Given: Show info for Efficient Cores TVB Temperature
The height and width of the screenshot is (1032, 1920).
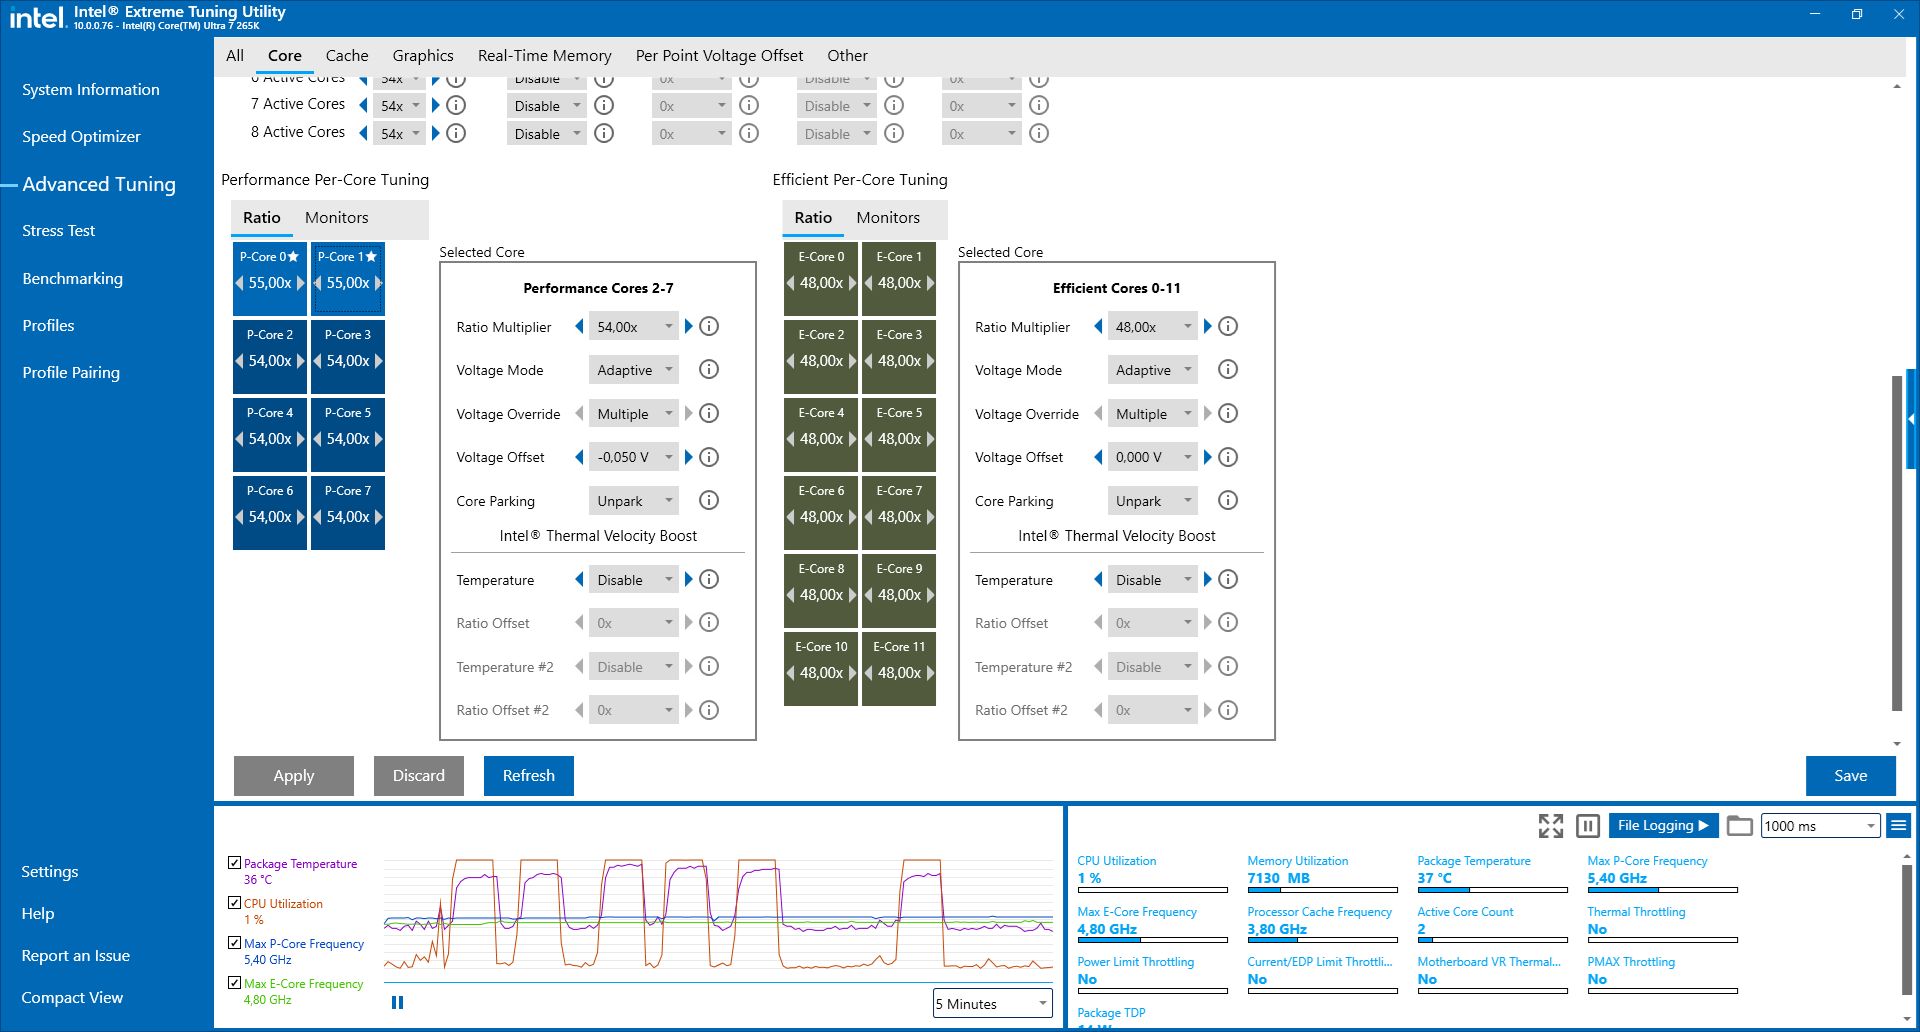Looking at the screenshot, I should point(1228,579).
